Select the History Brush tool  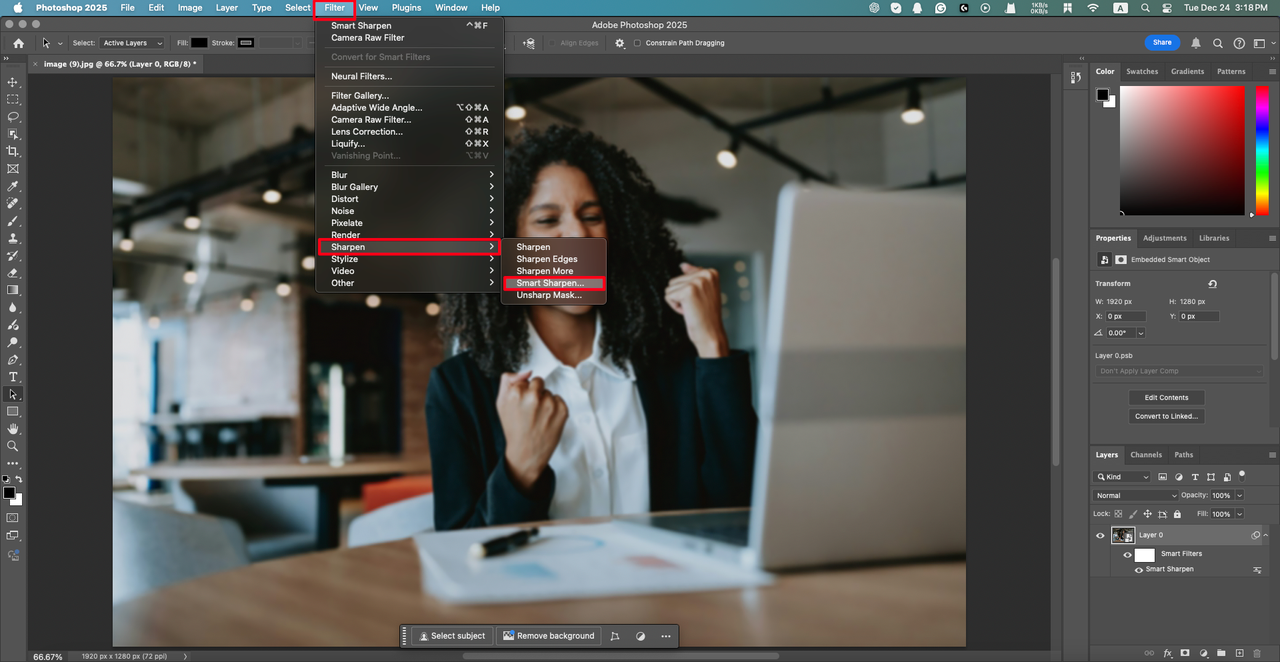coord(13,255)
